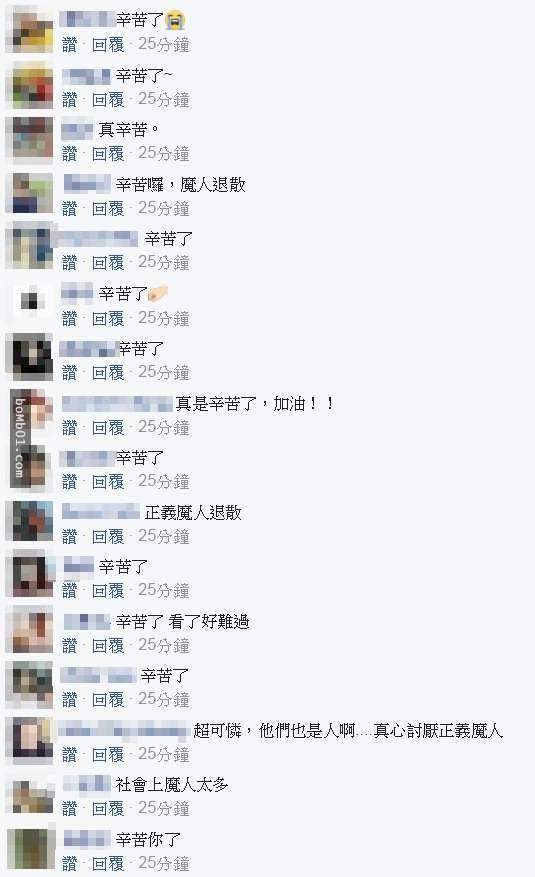This screenshot has width=535, height=877.
Task: Click commenter name before '正義魔人退散'
Action: (x=101, y=512)
